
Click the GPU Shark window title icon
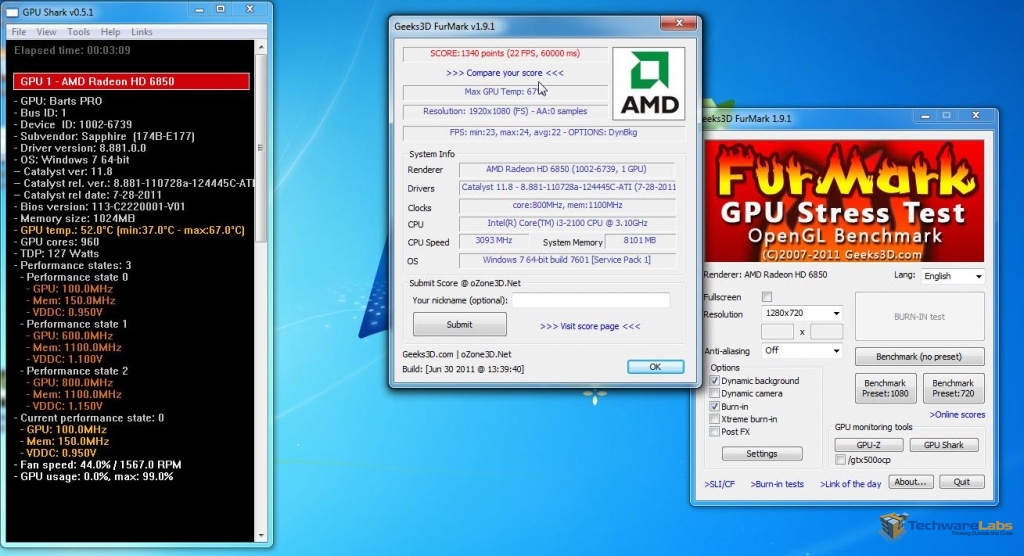pos(12,12)
